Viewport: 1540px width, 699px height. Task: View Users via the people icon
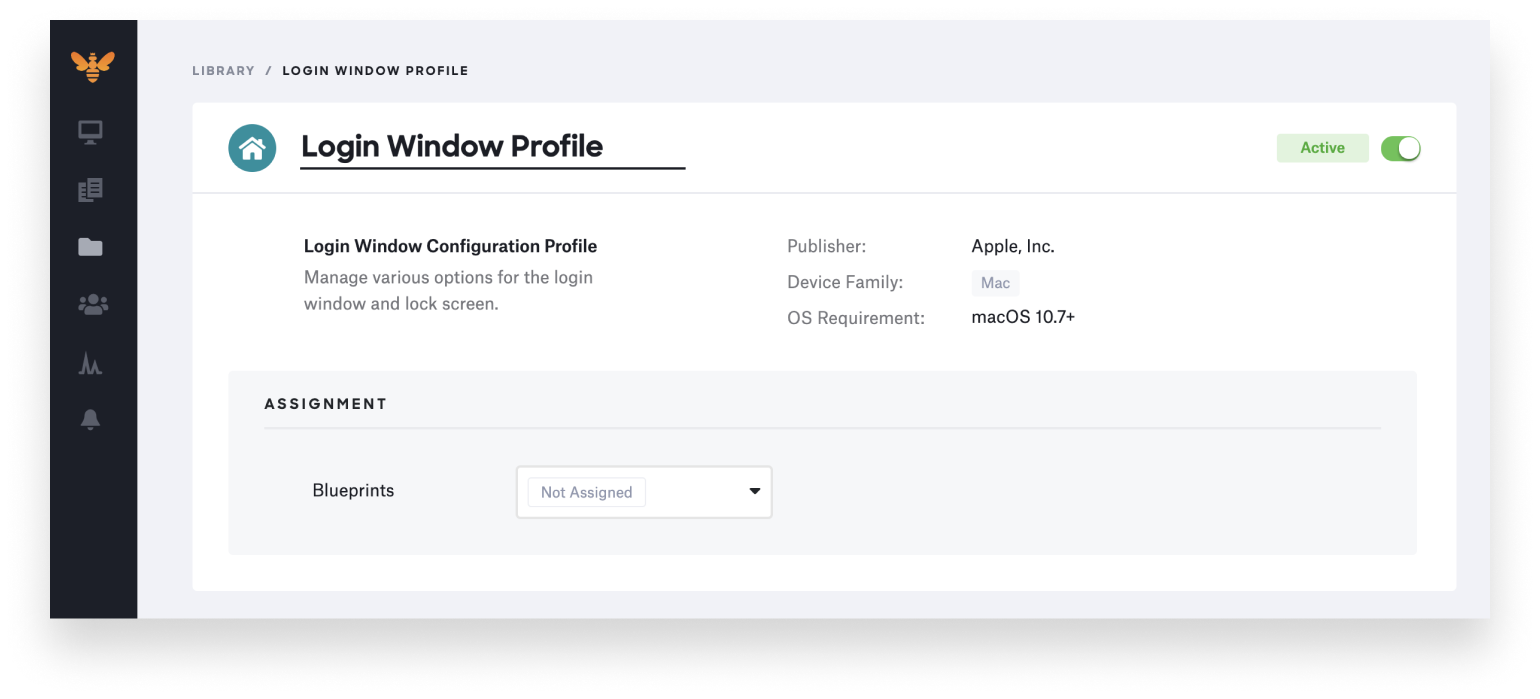click(x=90, y=304)
